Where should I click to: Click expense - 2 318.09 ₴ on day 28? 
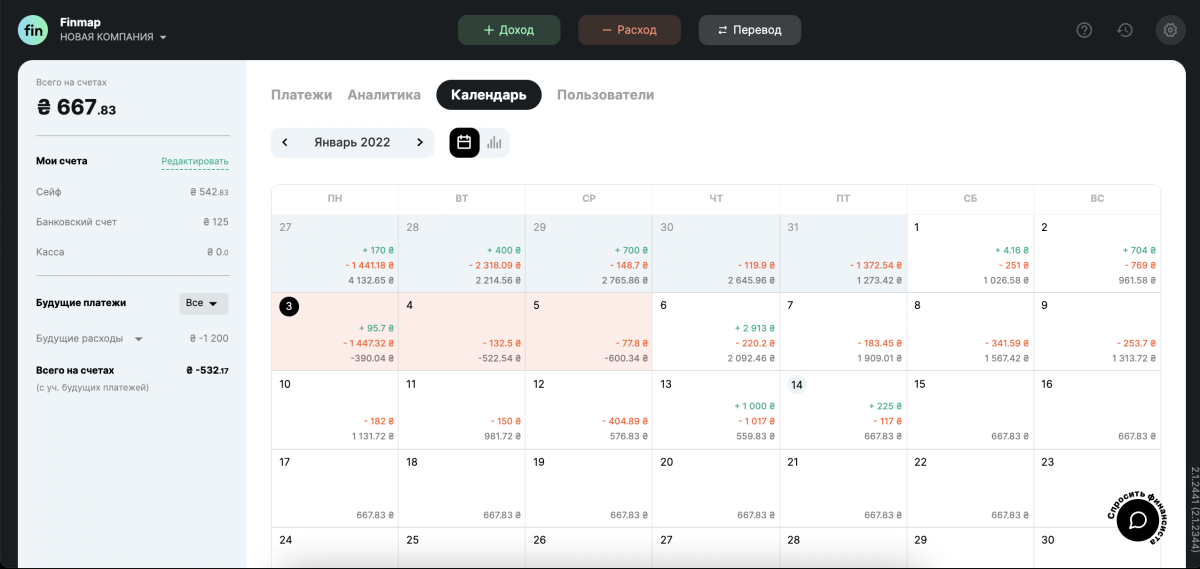(x=493, y=265)
